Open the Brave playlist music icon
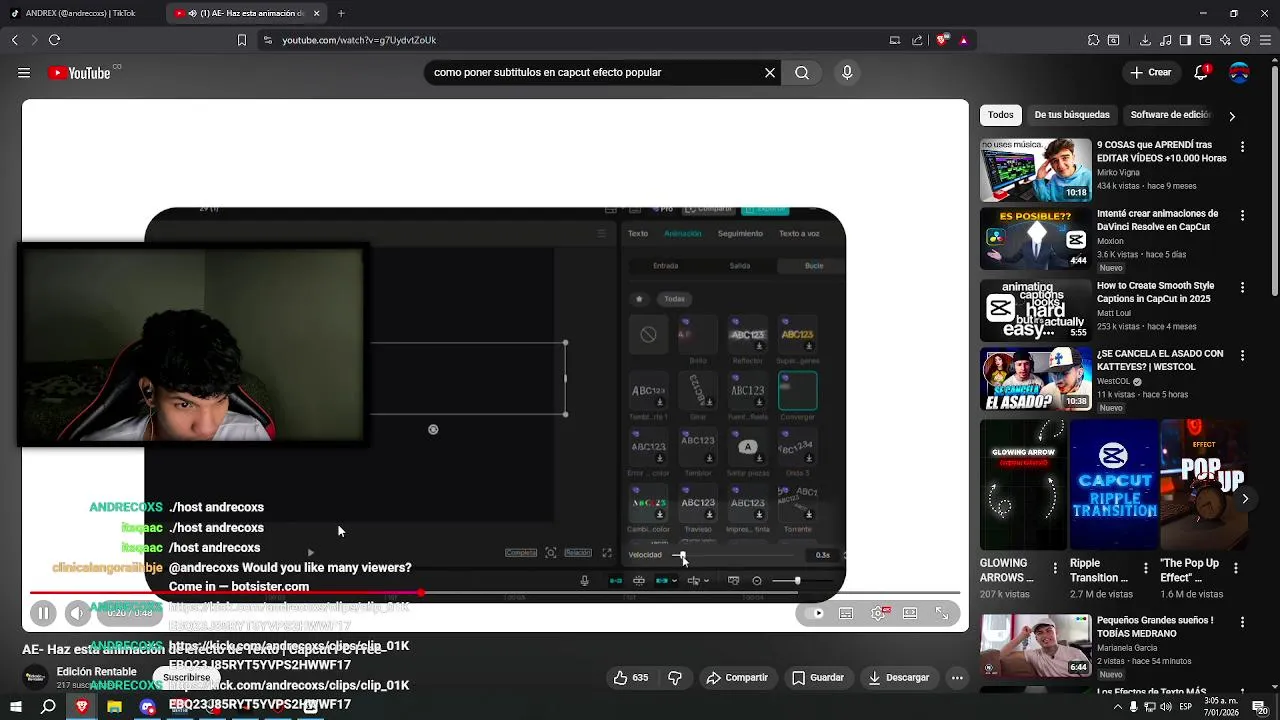The image size is (1280, 720). click(x=1165, y=40)
